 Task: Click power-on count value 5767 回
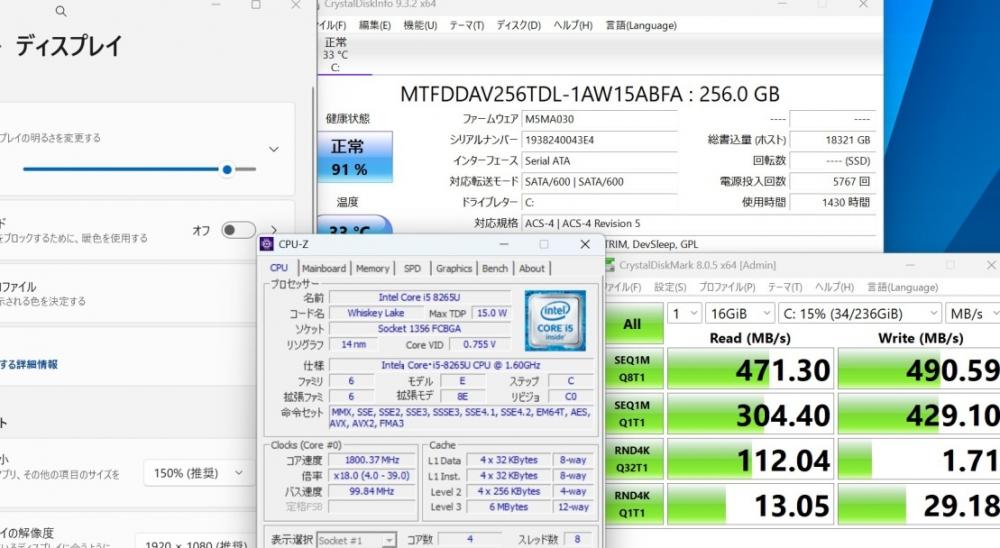click(832, 182)
